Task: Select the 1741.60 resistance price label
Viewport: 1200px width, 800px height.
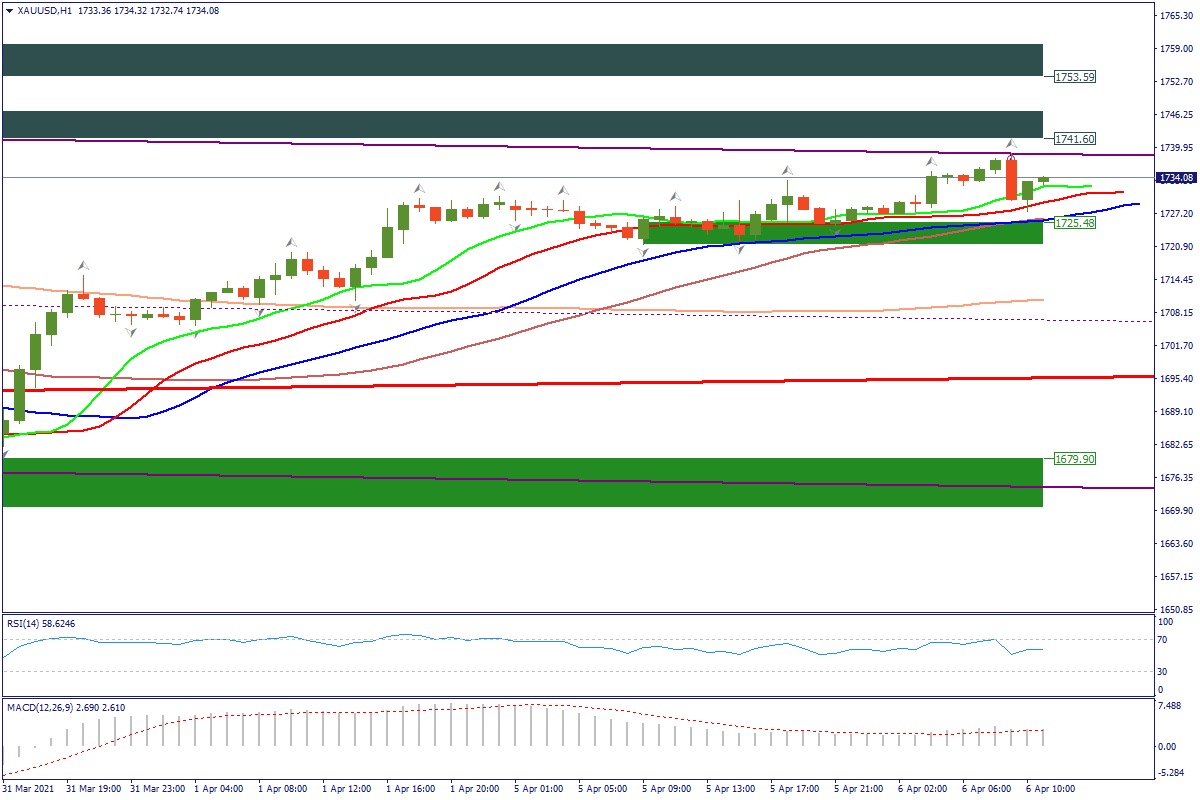Action: click(1075, 139)
